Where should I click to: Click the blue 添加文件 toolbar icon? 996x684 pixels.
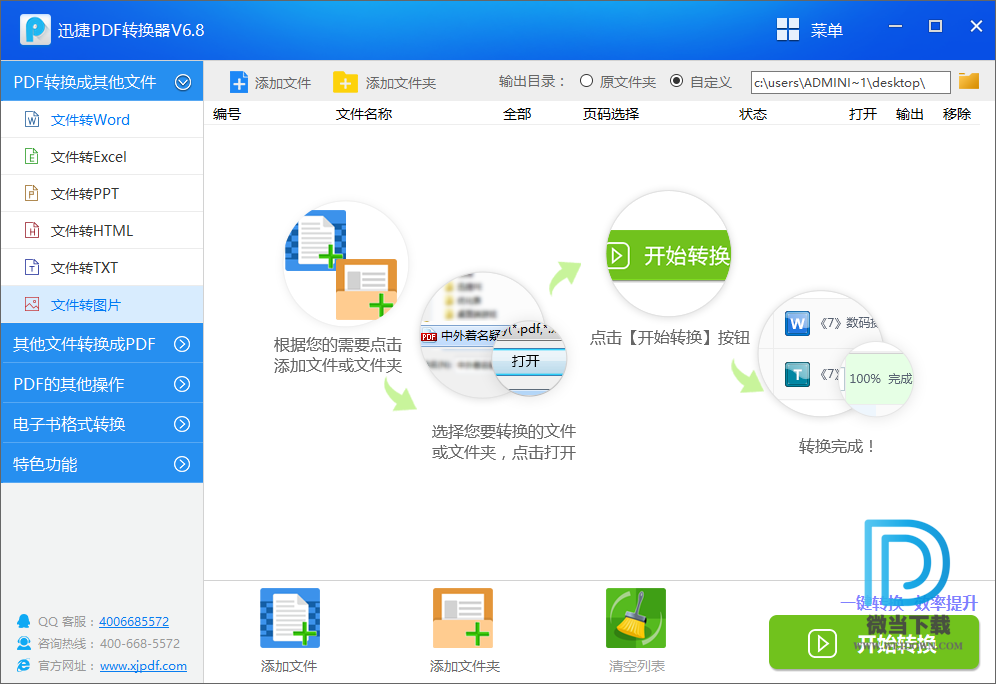239,83
